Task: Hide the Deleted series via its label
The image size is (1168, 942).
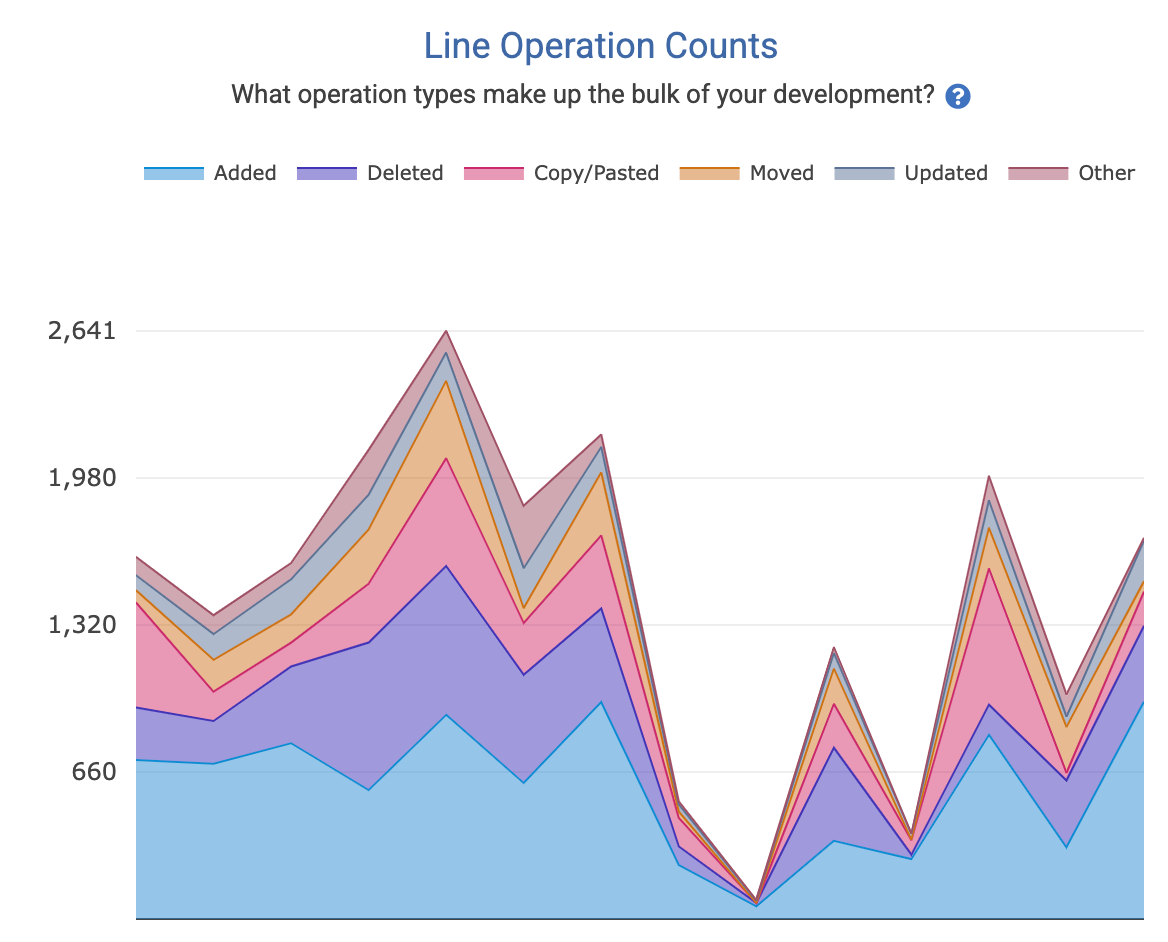Action: click(x=405, y=173)
